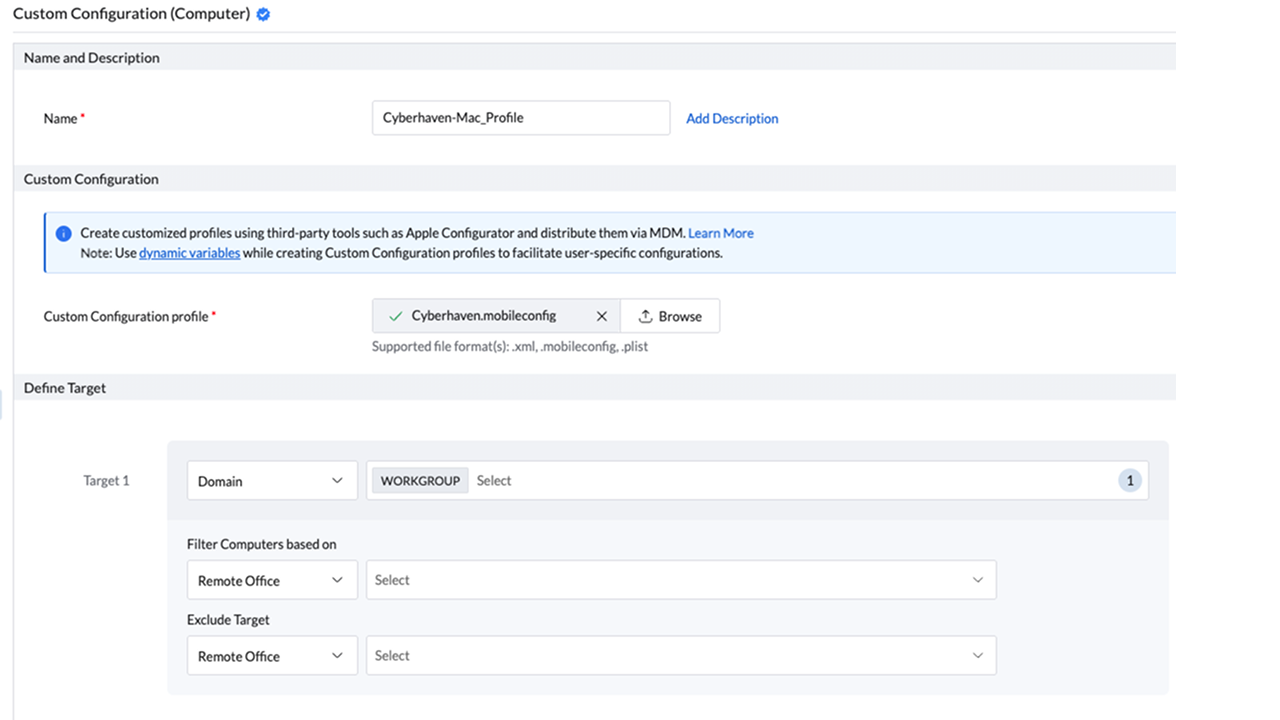The image size is (1280, 720).
Task: Open the Add Description link
Action: [732, 118]
